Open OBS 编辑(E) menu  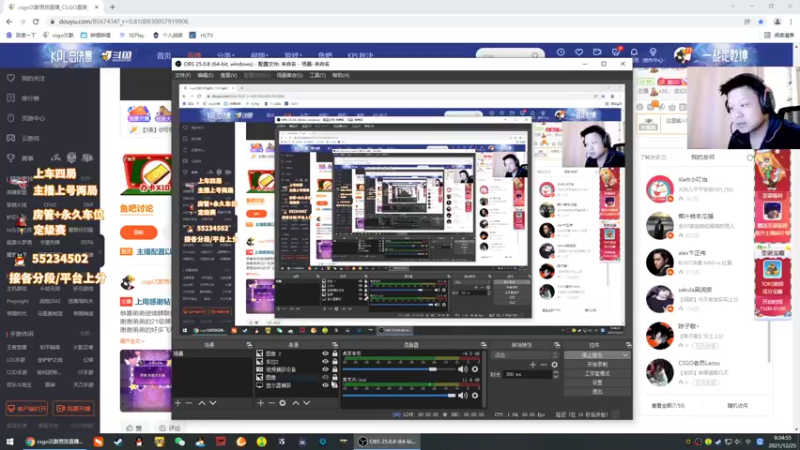[x=205, y=76]
